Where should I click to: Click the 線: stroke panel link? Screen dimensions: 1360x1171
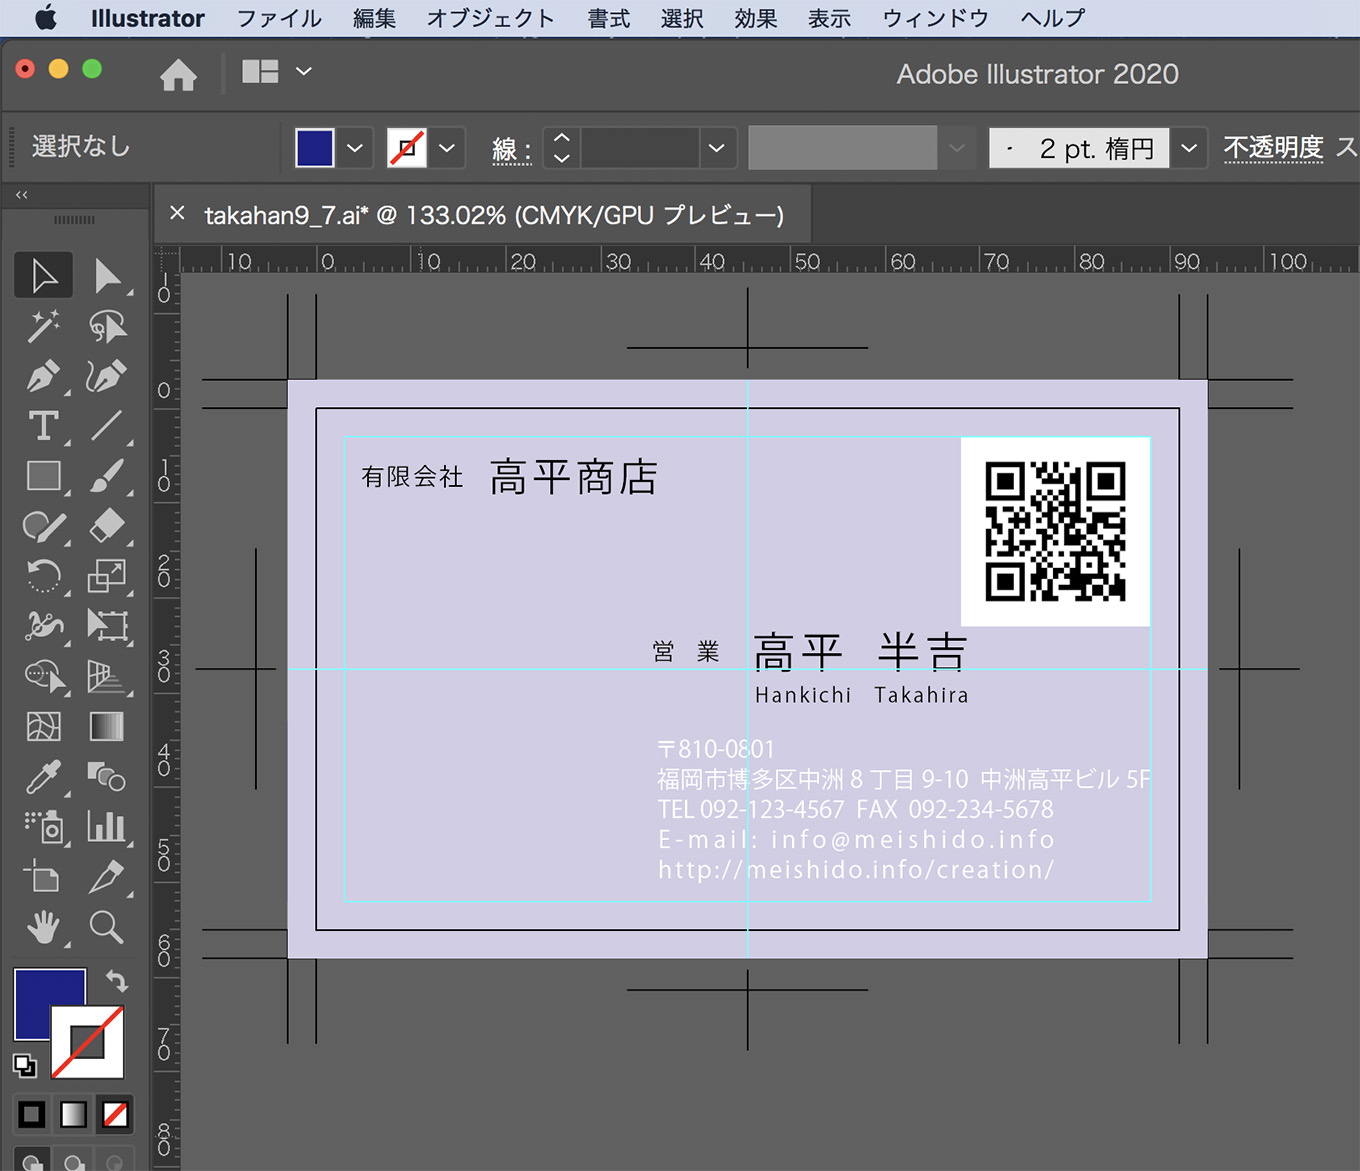(x=511, y=150)
